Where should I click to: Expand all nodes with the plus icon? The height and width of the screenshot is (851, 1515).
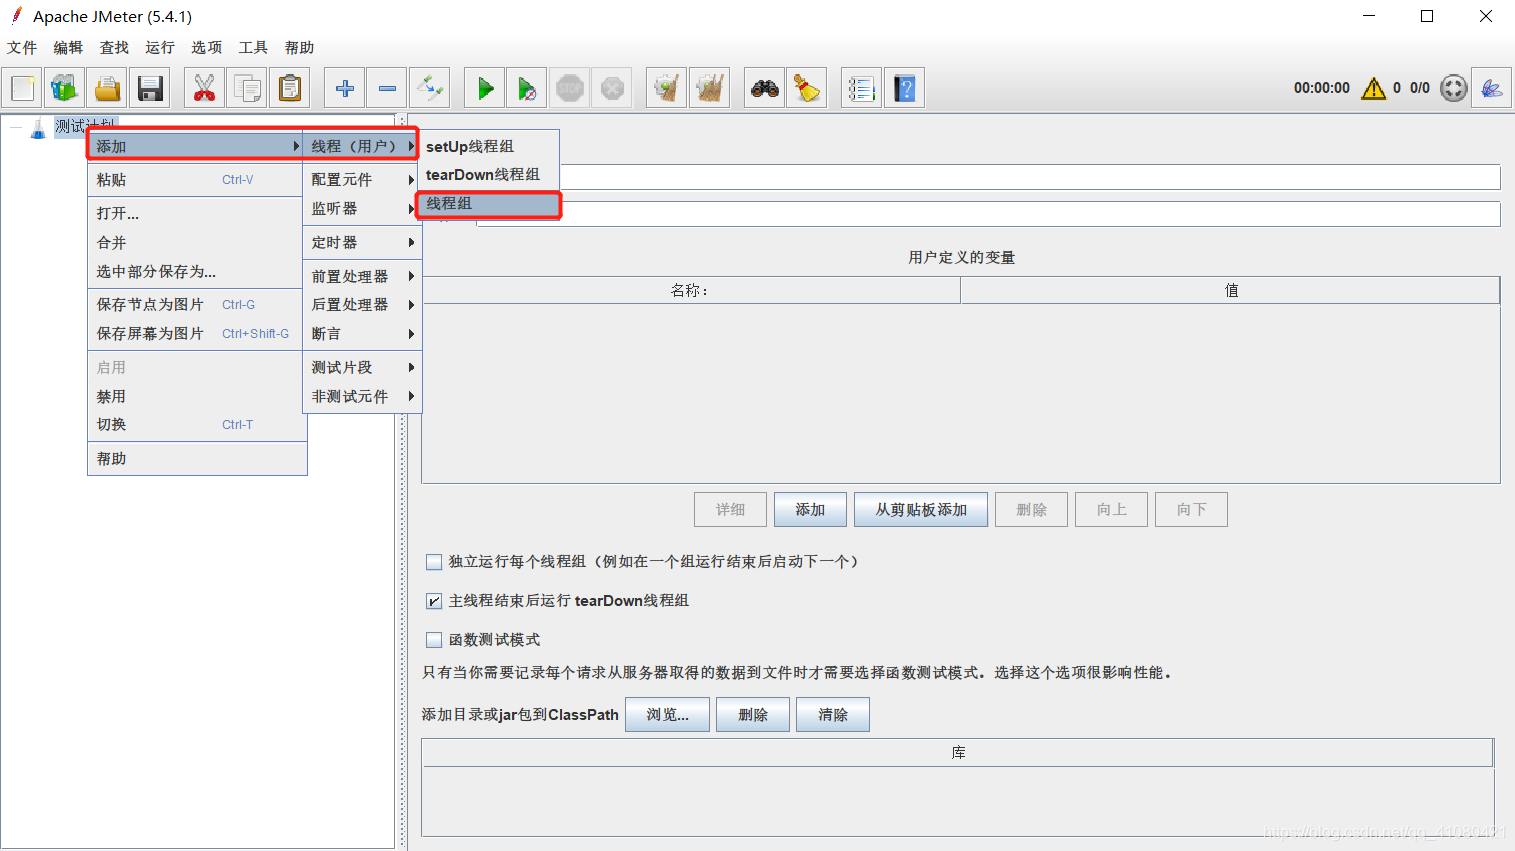click(x=345, y=88)
